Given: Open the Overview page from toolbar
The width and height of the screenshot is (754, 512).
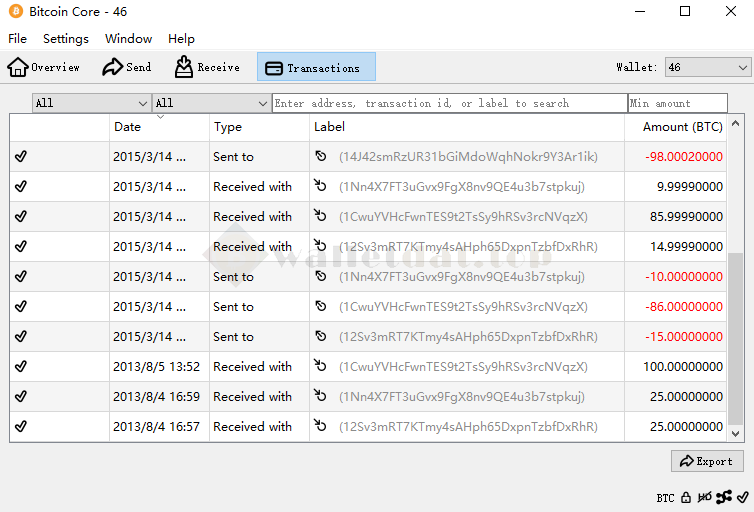Looking at the screenshot, I should pos(44,67).
